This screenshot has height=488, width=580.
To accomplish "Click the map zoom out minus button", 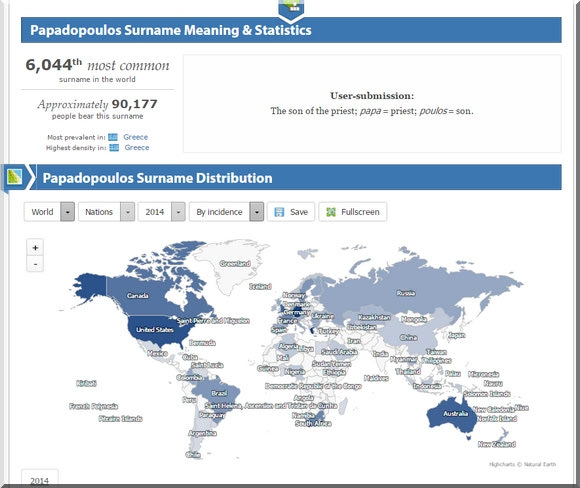I will click(35, 264).
